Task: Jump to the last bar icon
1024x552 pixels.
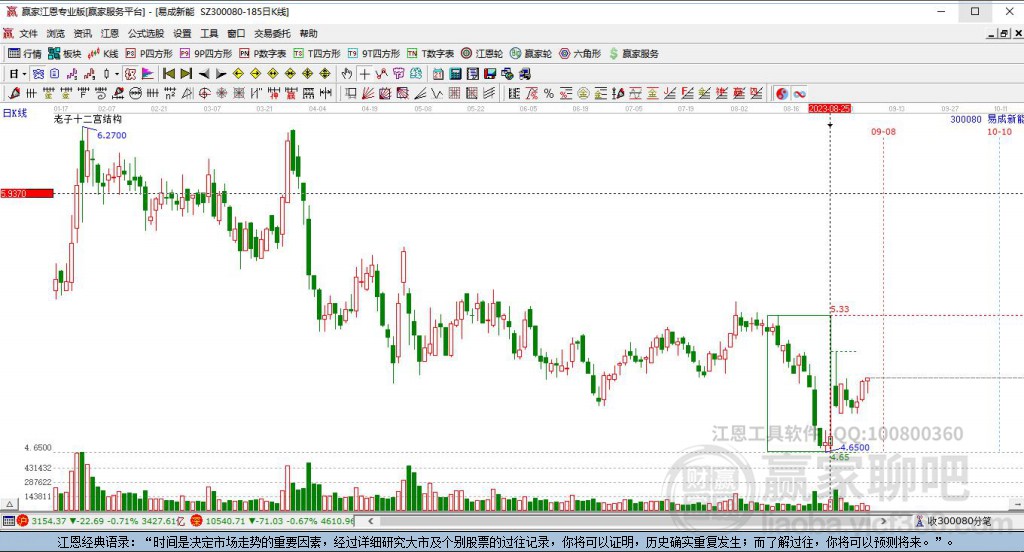Action: coord(186,74)
